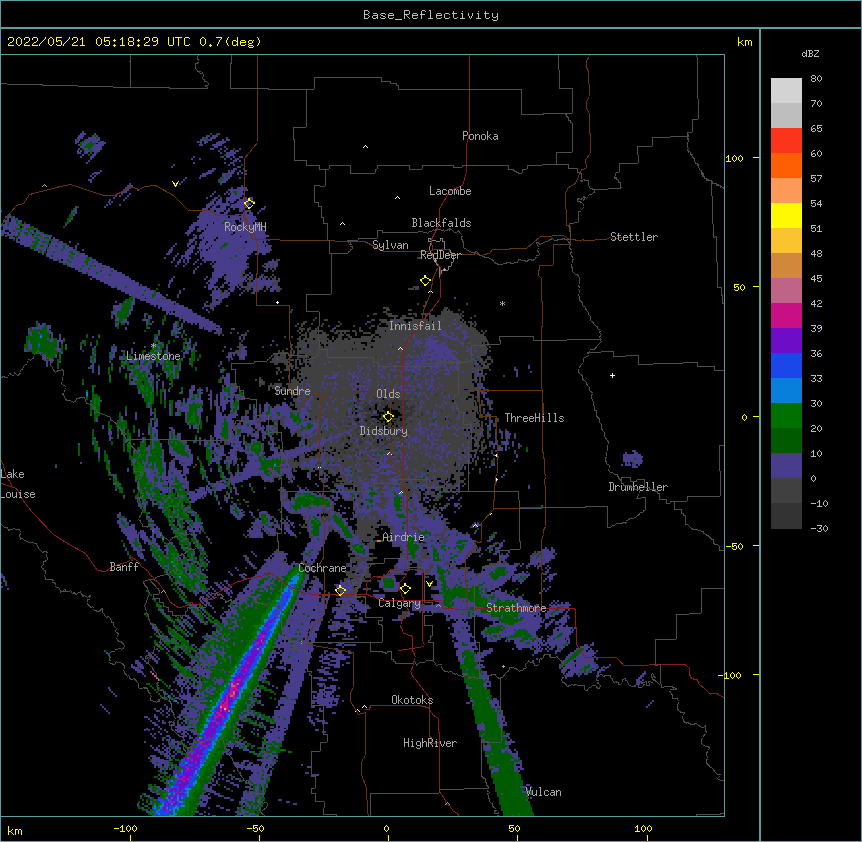Click the white plus marker northwest of Drumheller
Image resolution: width=862 pixels, height=842 pixels.
pos(612,375)
